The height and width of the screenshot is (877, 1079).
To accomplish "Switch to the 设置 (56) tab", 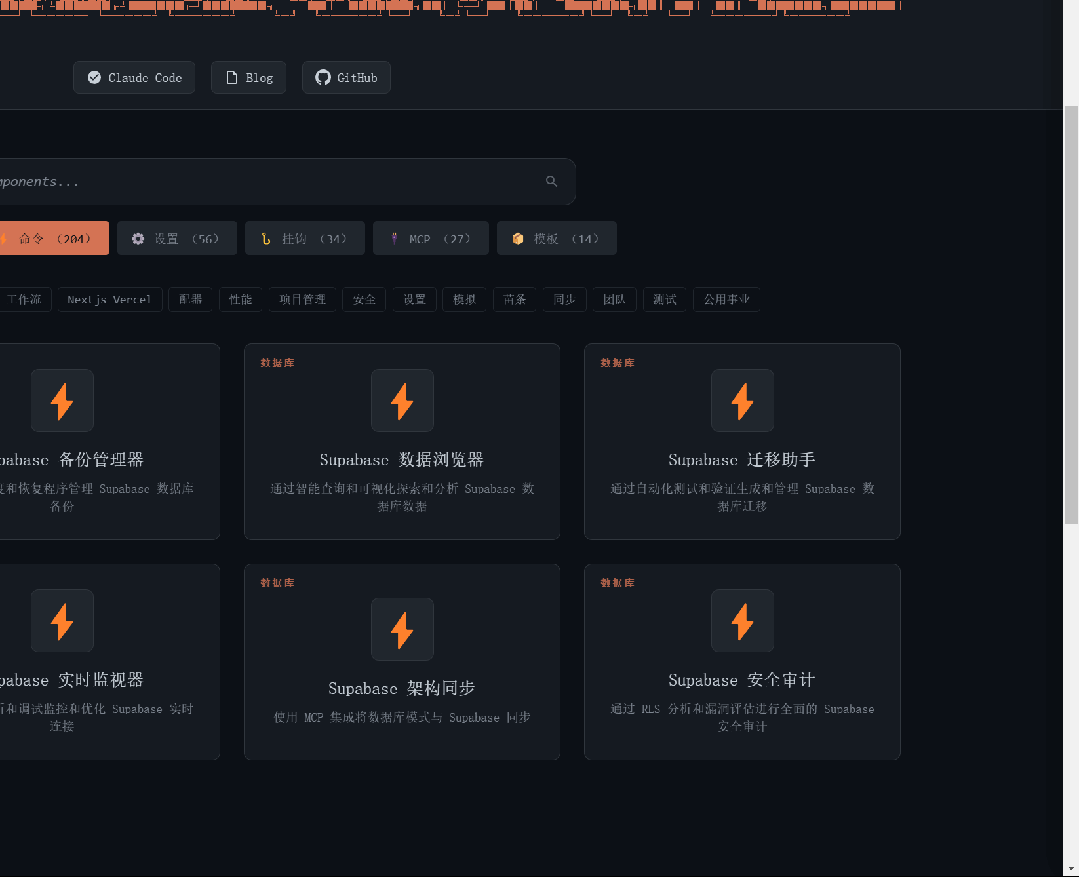I will [x=177, y=238].
